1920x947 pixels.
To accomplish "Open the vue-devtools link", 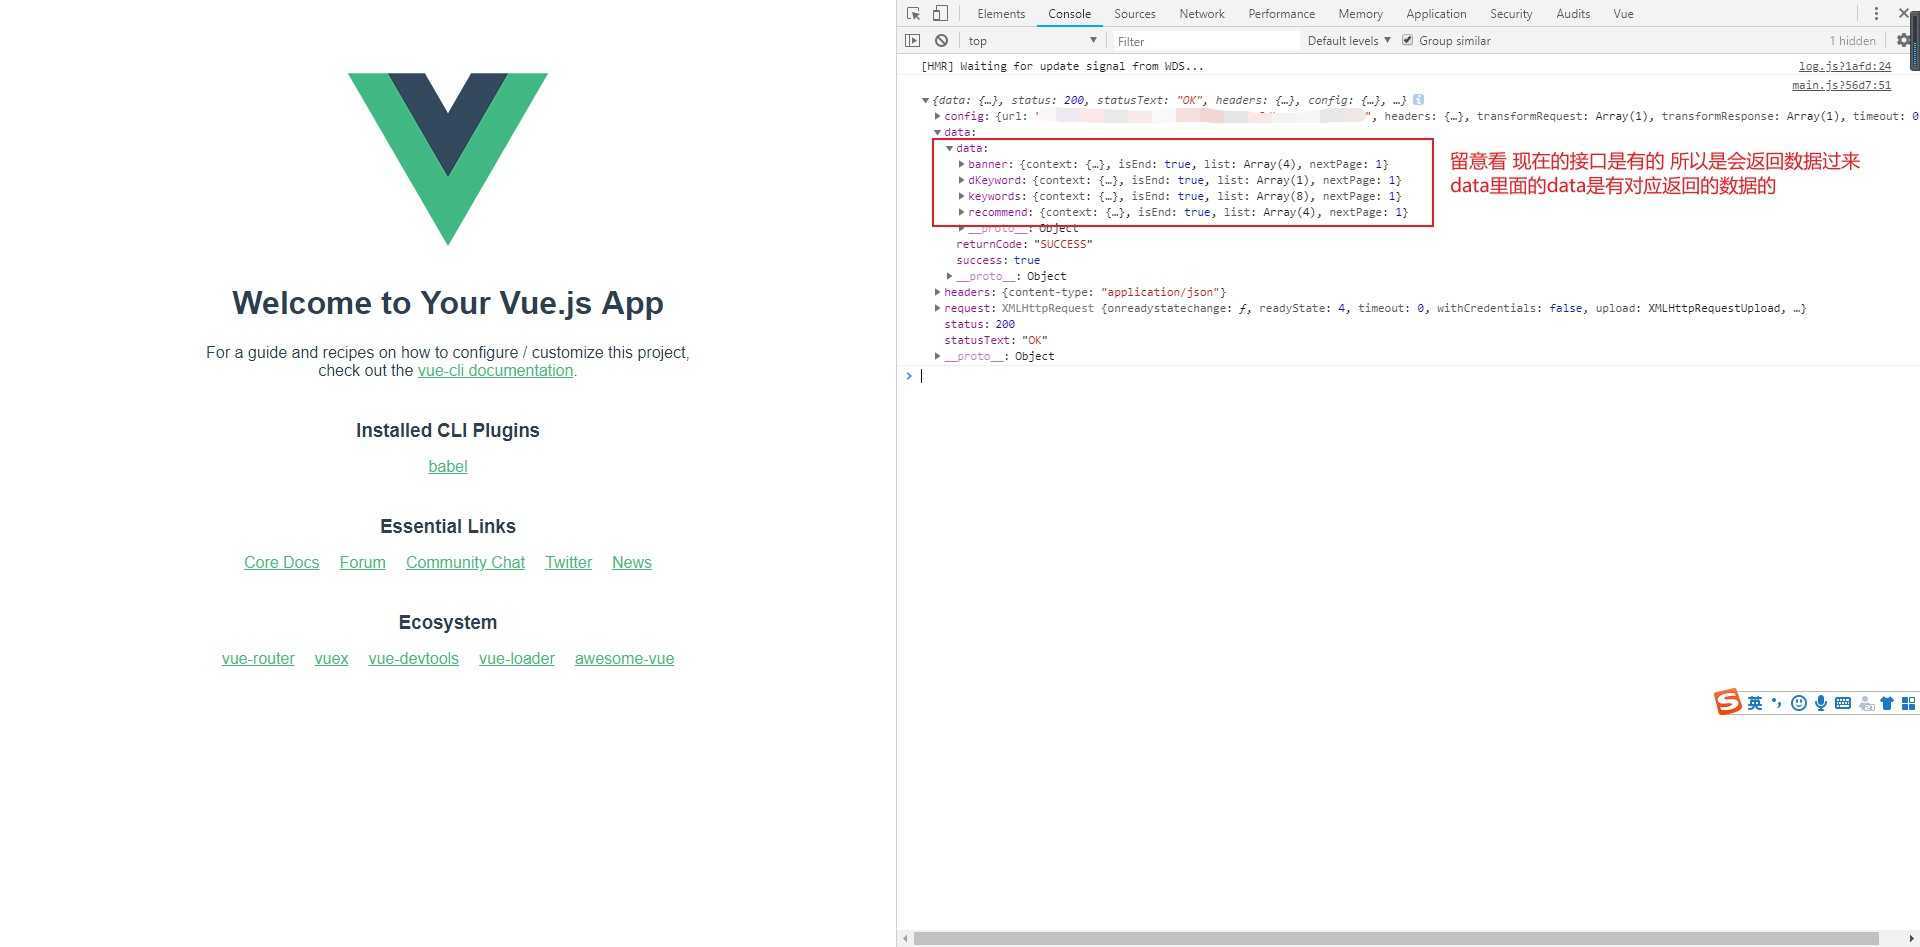I will [413, 658].
